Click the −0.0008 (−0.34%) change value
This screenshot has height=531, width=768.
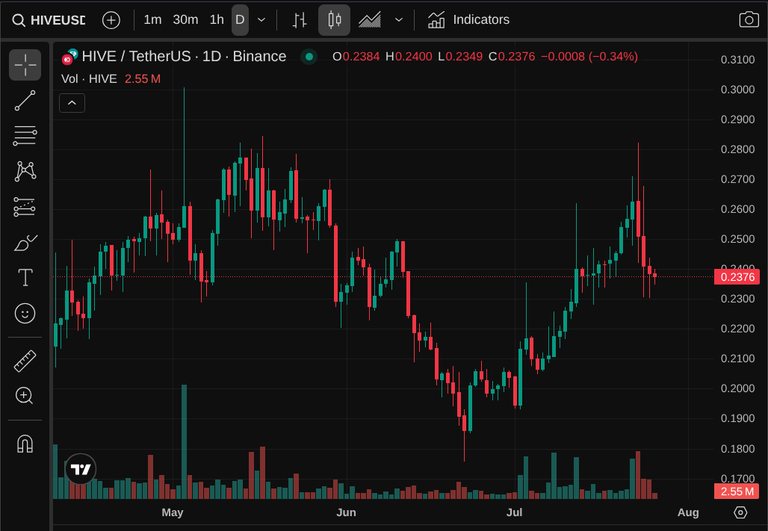pos(589,57)
